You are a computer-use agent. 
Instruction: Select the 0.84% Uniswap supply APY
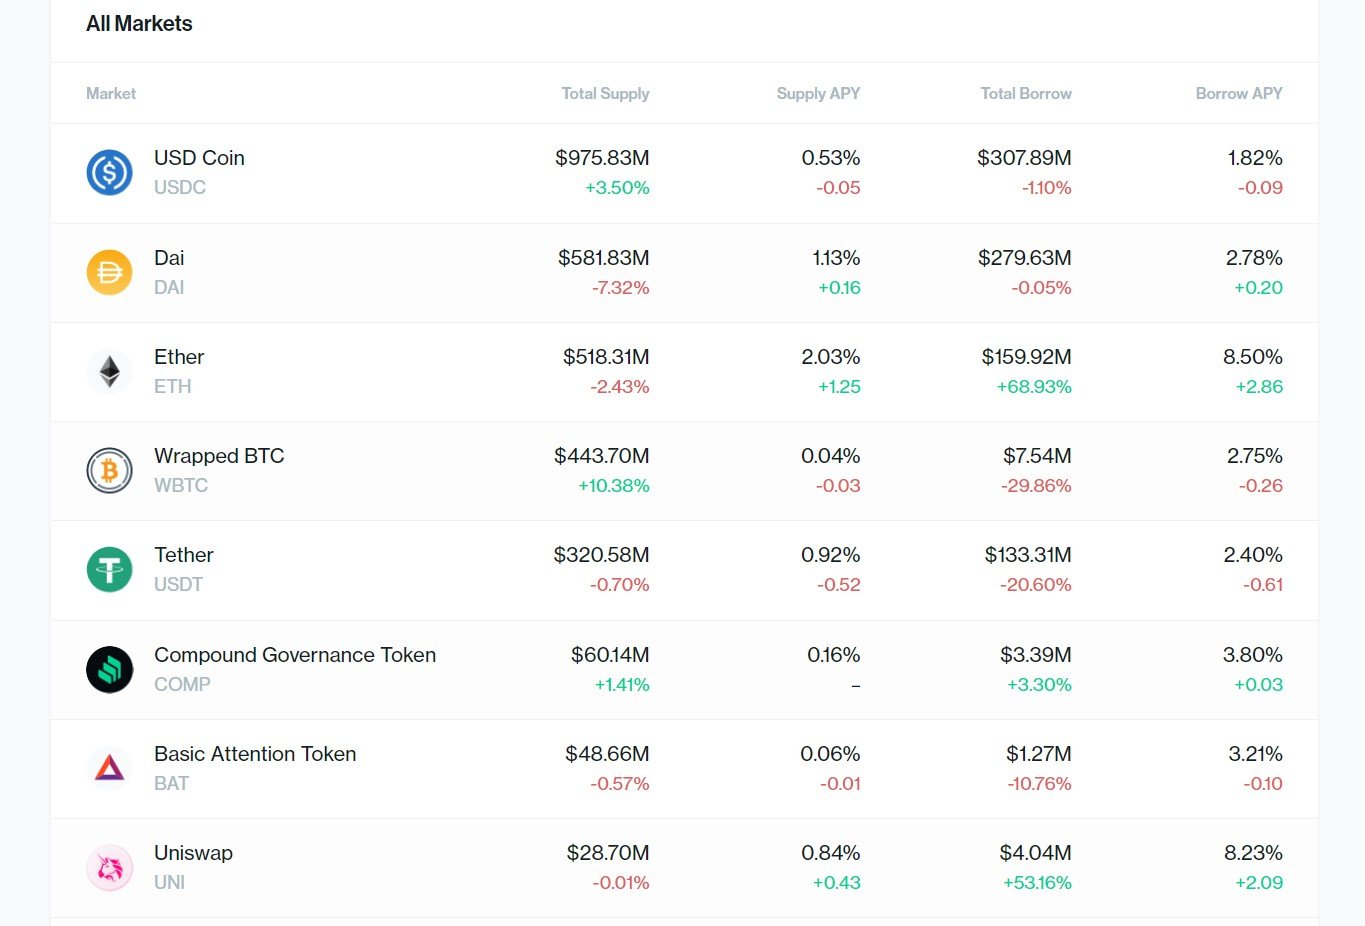(831, 853)
